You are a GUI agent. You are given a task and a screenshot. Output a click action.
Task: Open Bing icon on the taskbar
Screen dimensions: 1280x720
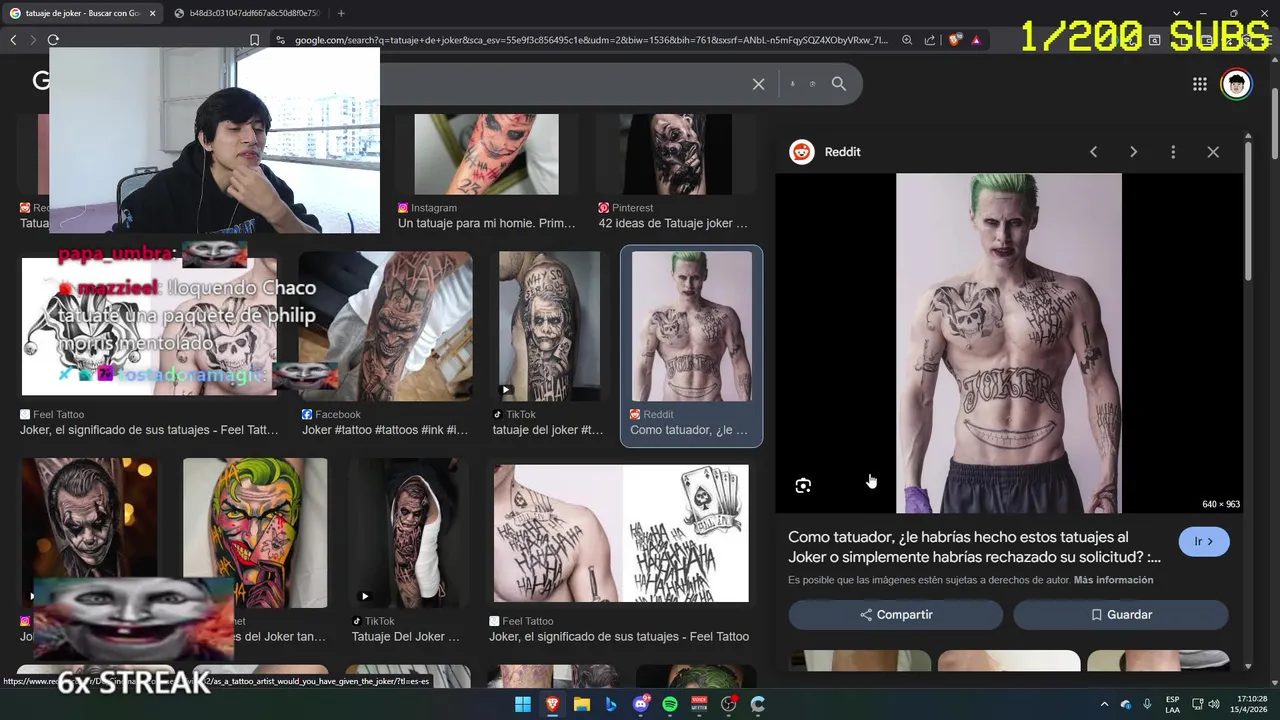point(611,704)
